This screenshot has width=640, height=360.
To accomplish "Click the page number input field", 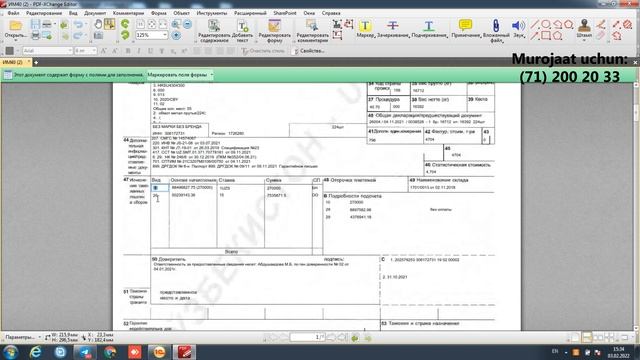I will click(x=307, y=337).
